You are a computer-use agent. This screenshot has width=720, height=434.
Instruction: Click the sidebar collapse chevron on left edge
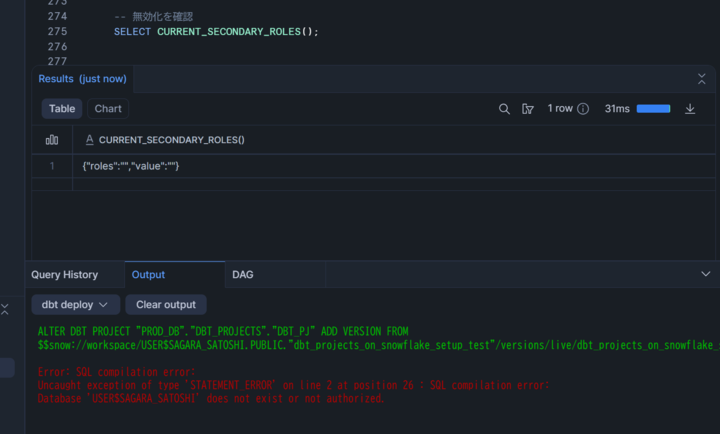(5, 310)
